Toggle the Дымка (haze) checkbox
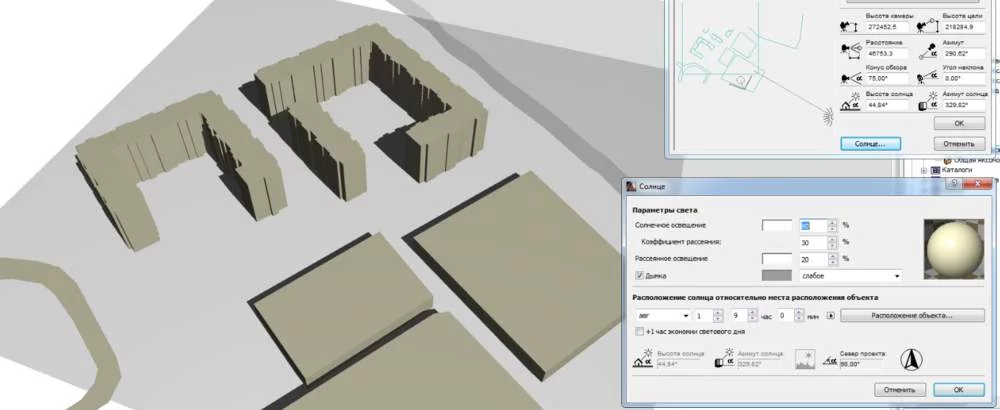This screenshot has width=1000, height=410. click(x=640, y=275)
